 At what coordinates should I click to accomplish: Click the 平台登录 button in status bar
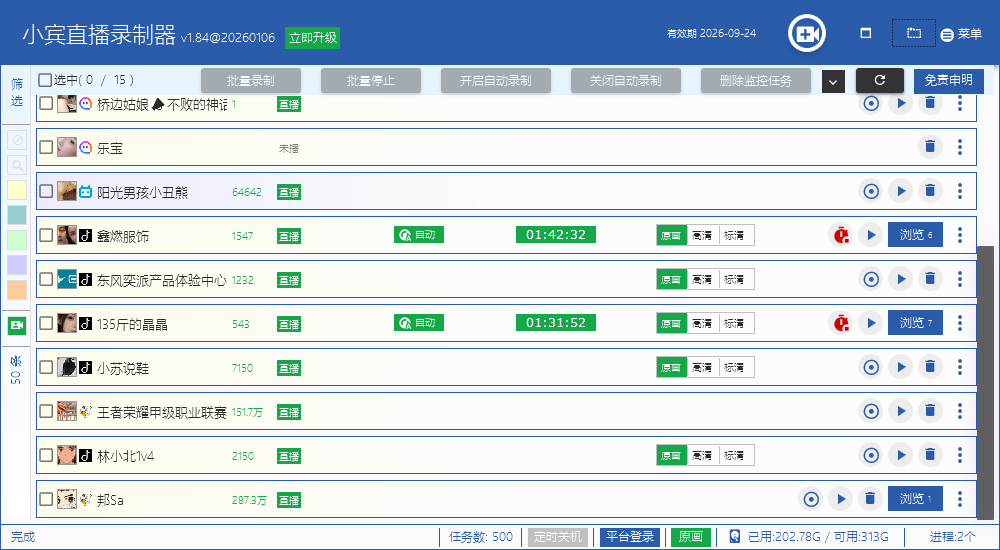630,537
